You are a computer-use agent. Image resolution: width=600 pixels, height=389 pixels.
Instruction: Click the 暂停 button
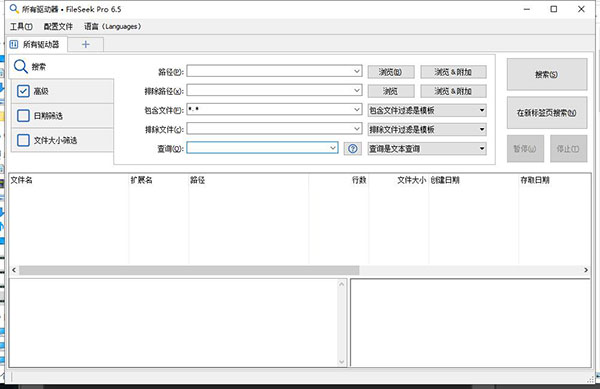click(525, 149)
